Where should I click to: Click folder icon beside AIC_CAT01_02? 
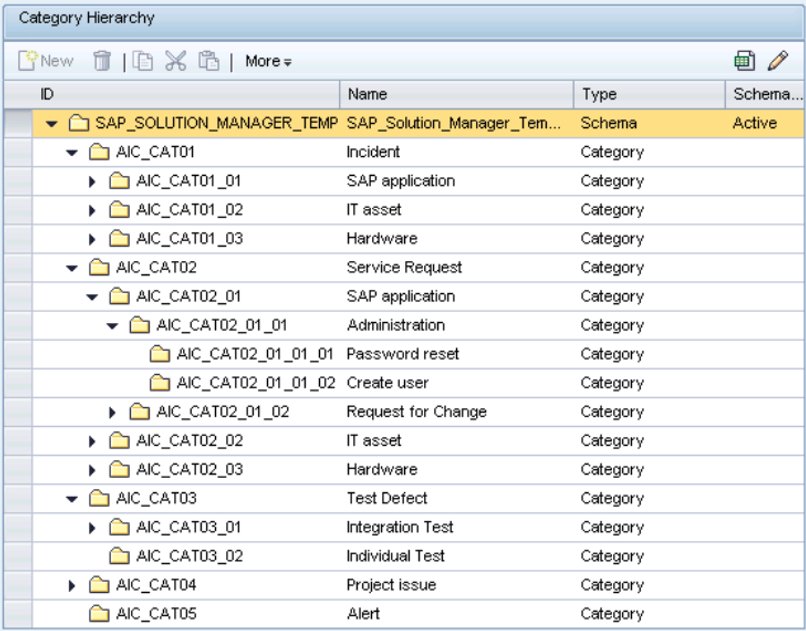(x=119, y=209)
